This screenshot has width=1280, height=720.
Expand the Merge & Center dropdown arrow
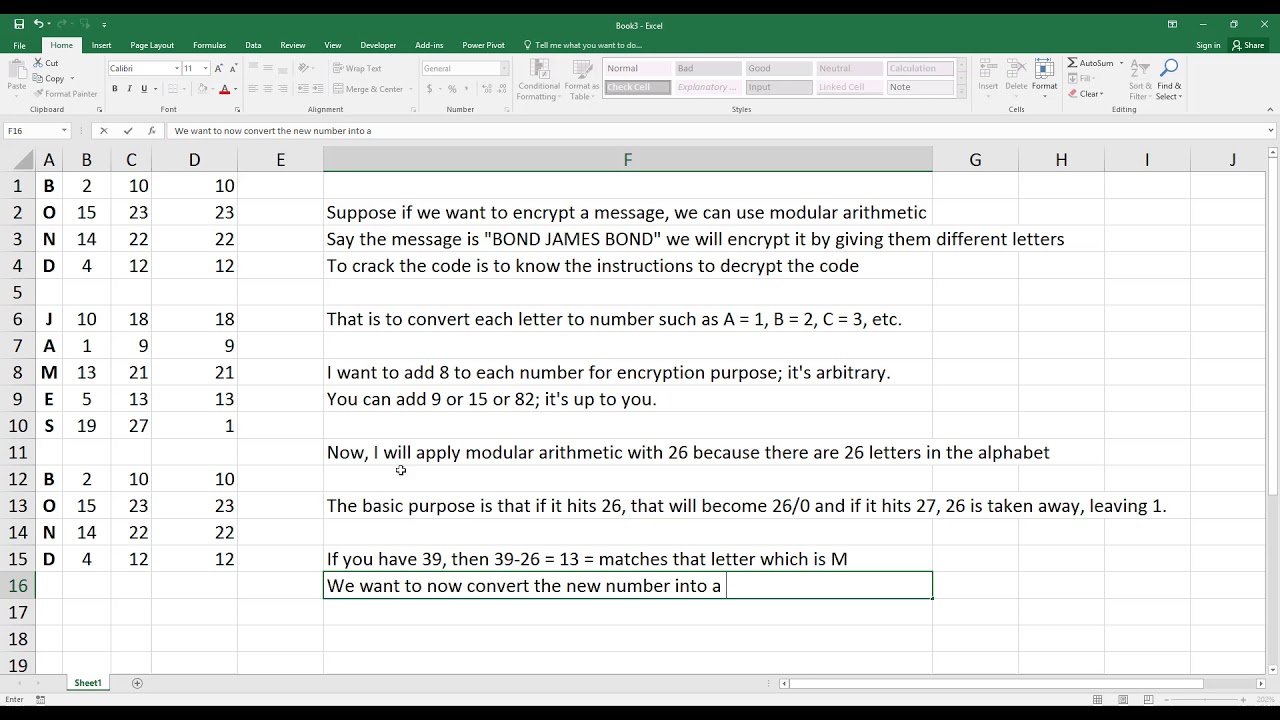tap(409, 89)
